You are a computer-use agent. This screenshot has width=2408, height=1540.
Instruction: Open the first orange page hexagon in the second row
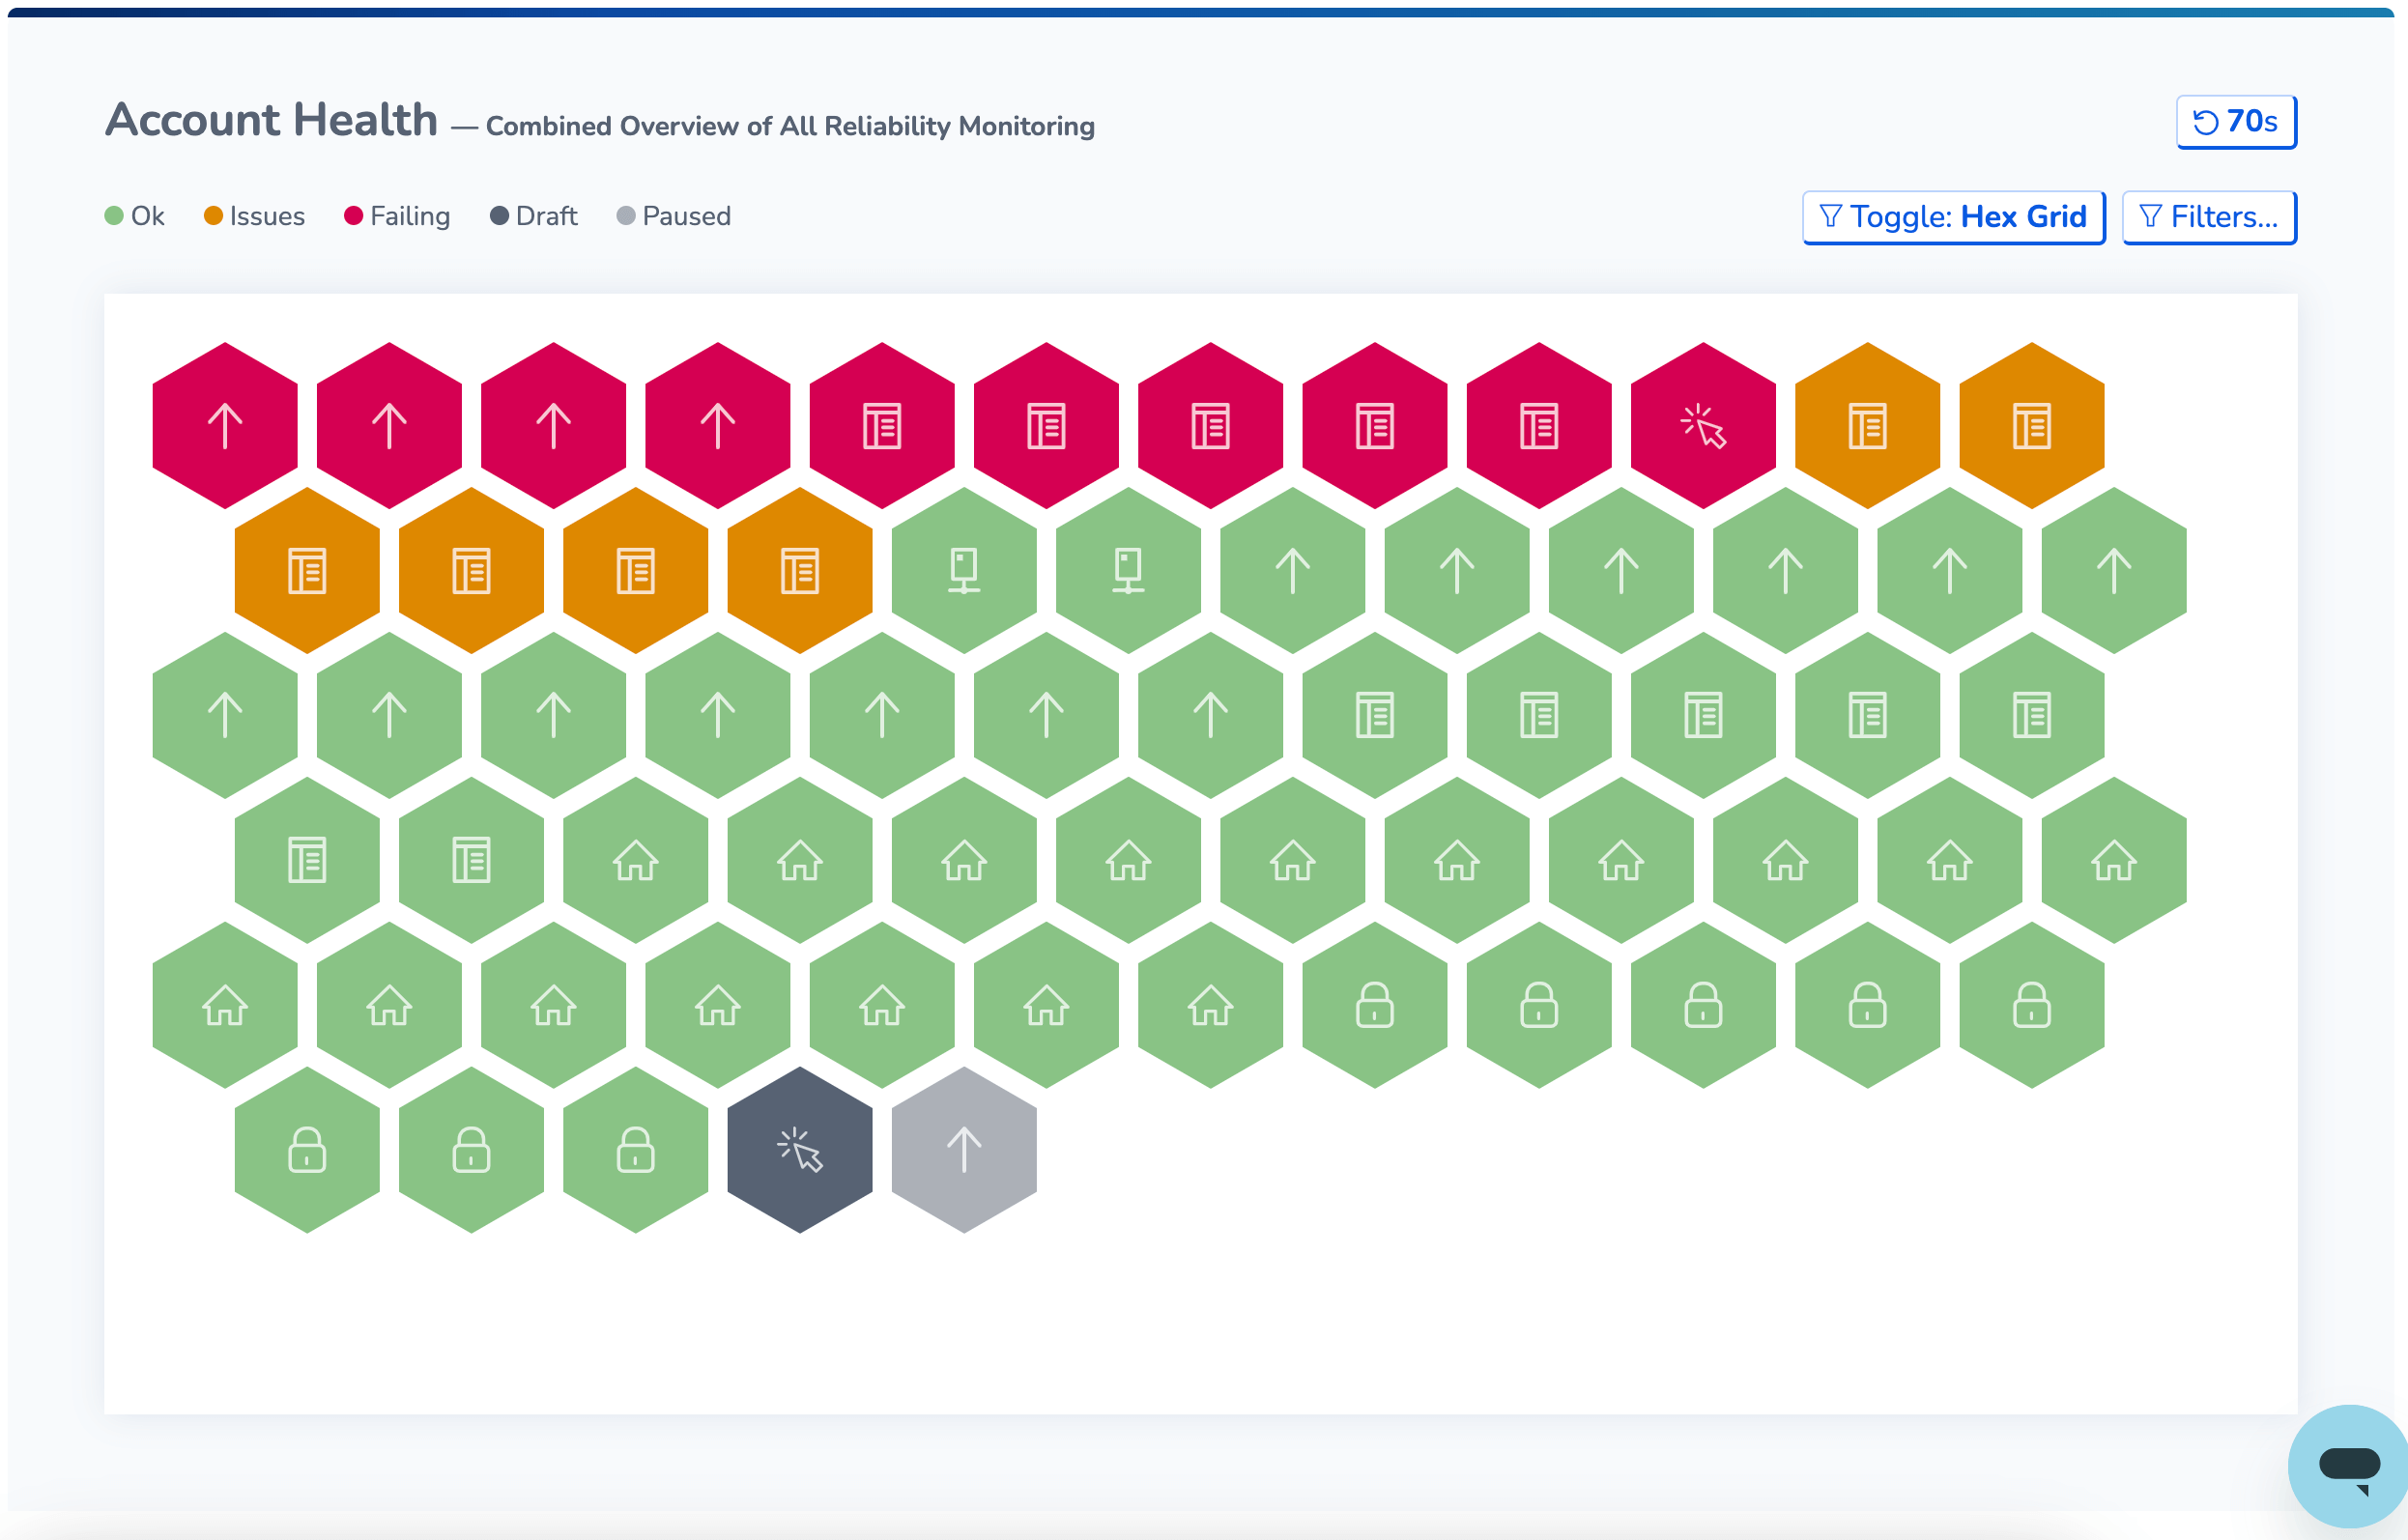(x=307, y=571)
